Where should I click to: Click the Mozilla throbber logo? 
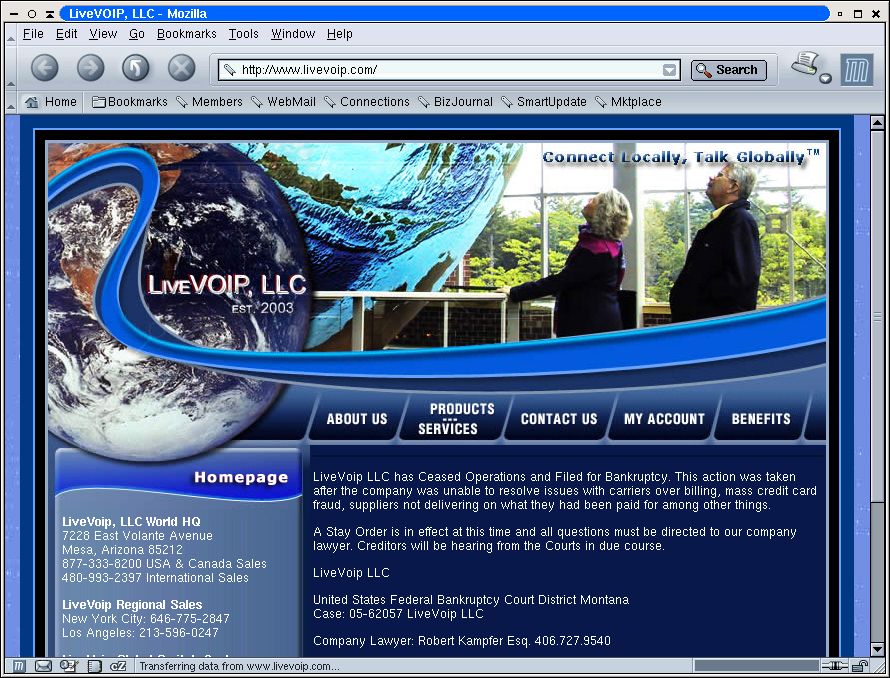click(856, 69)
